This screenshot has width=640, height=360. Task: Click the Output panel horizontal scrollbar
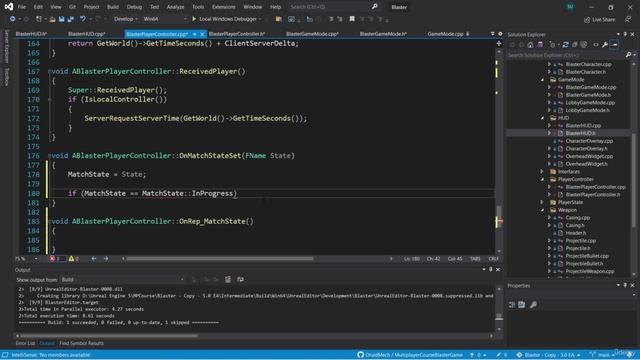coord(109,336)
